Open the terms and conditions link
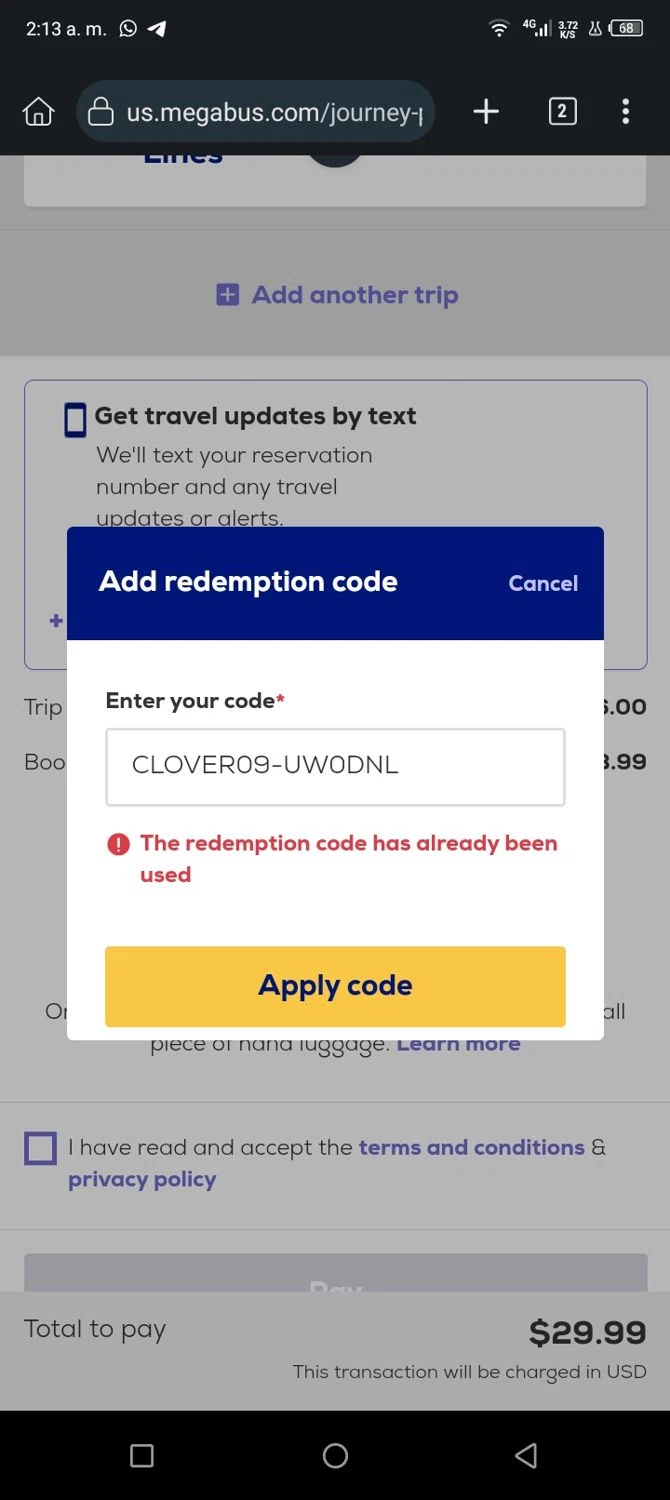Screen dimensions: 670x1500 [x=471, y=1147]
